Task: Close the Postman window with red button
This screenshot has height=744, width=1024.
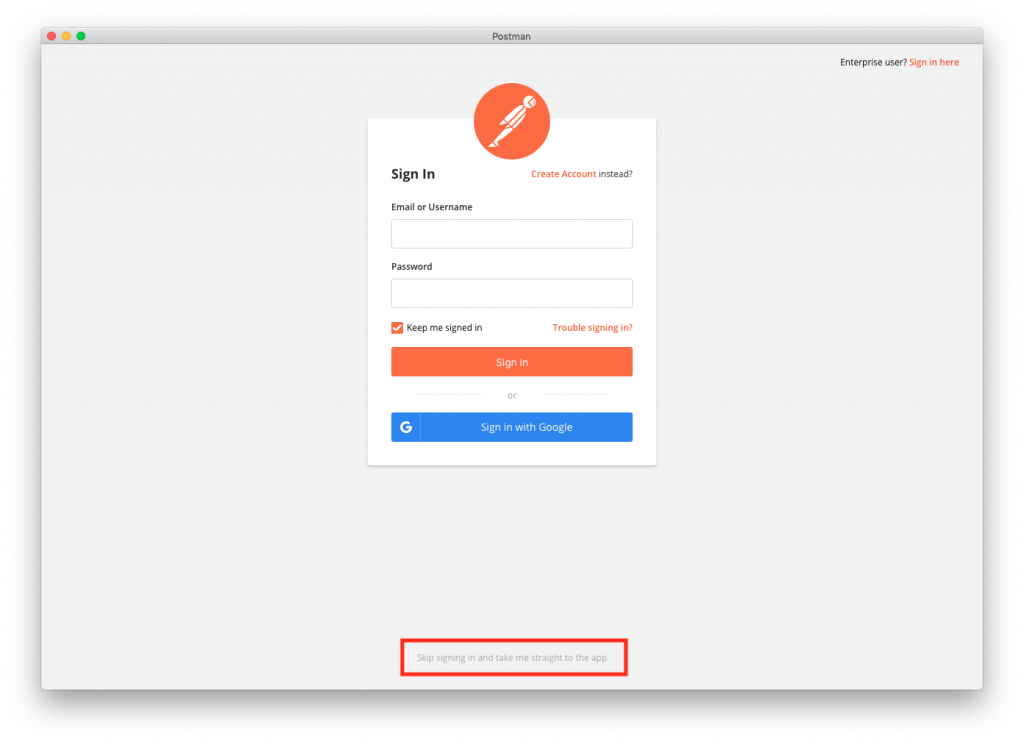Action: (x=52, y=36)
